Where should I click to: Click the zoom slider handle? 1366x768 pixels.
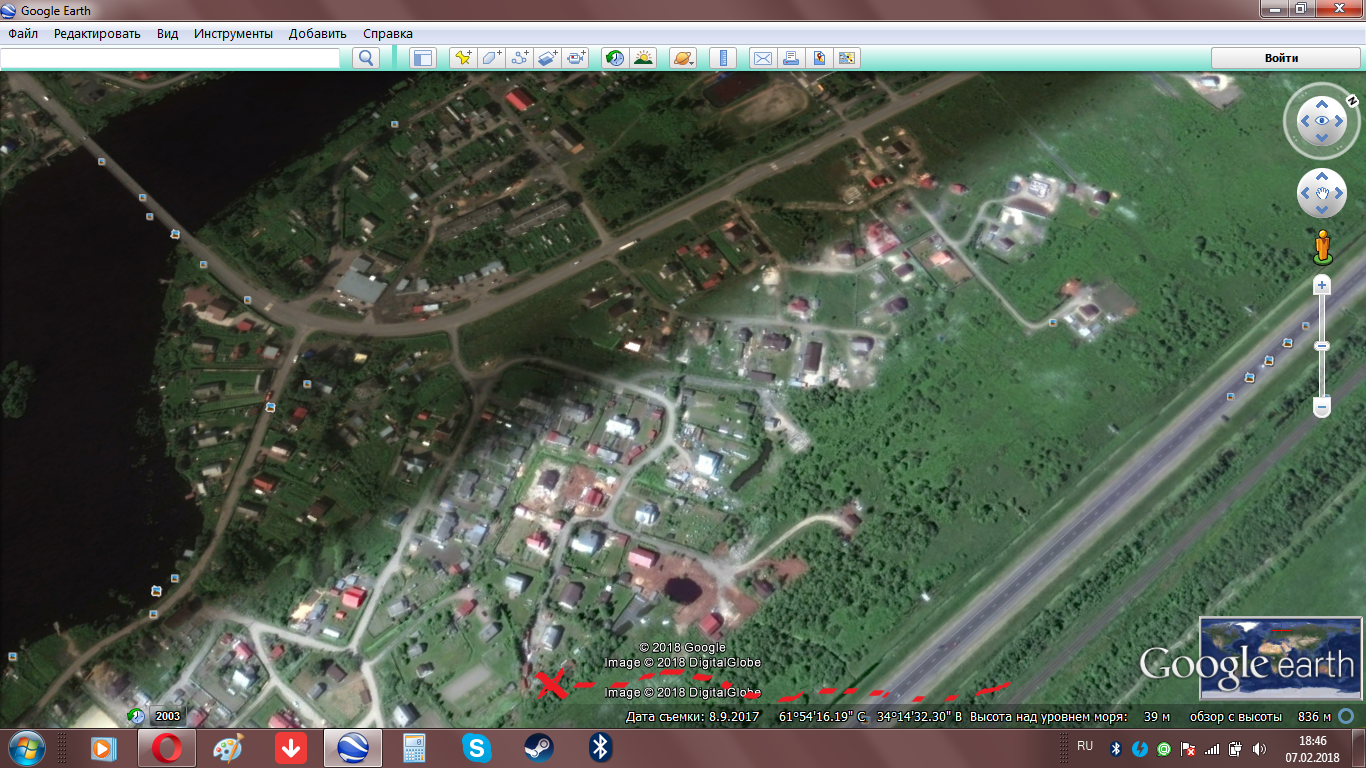pos(1322,346)
